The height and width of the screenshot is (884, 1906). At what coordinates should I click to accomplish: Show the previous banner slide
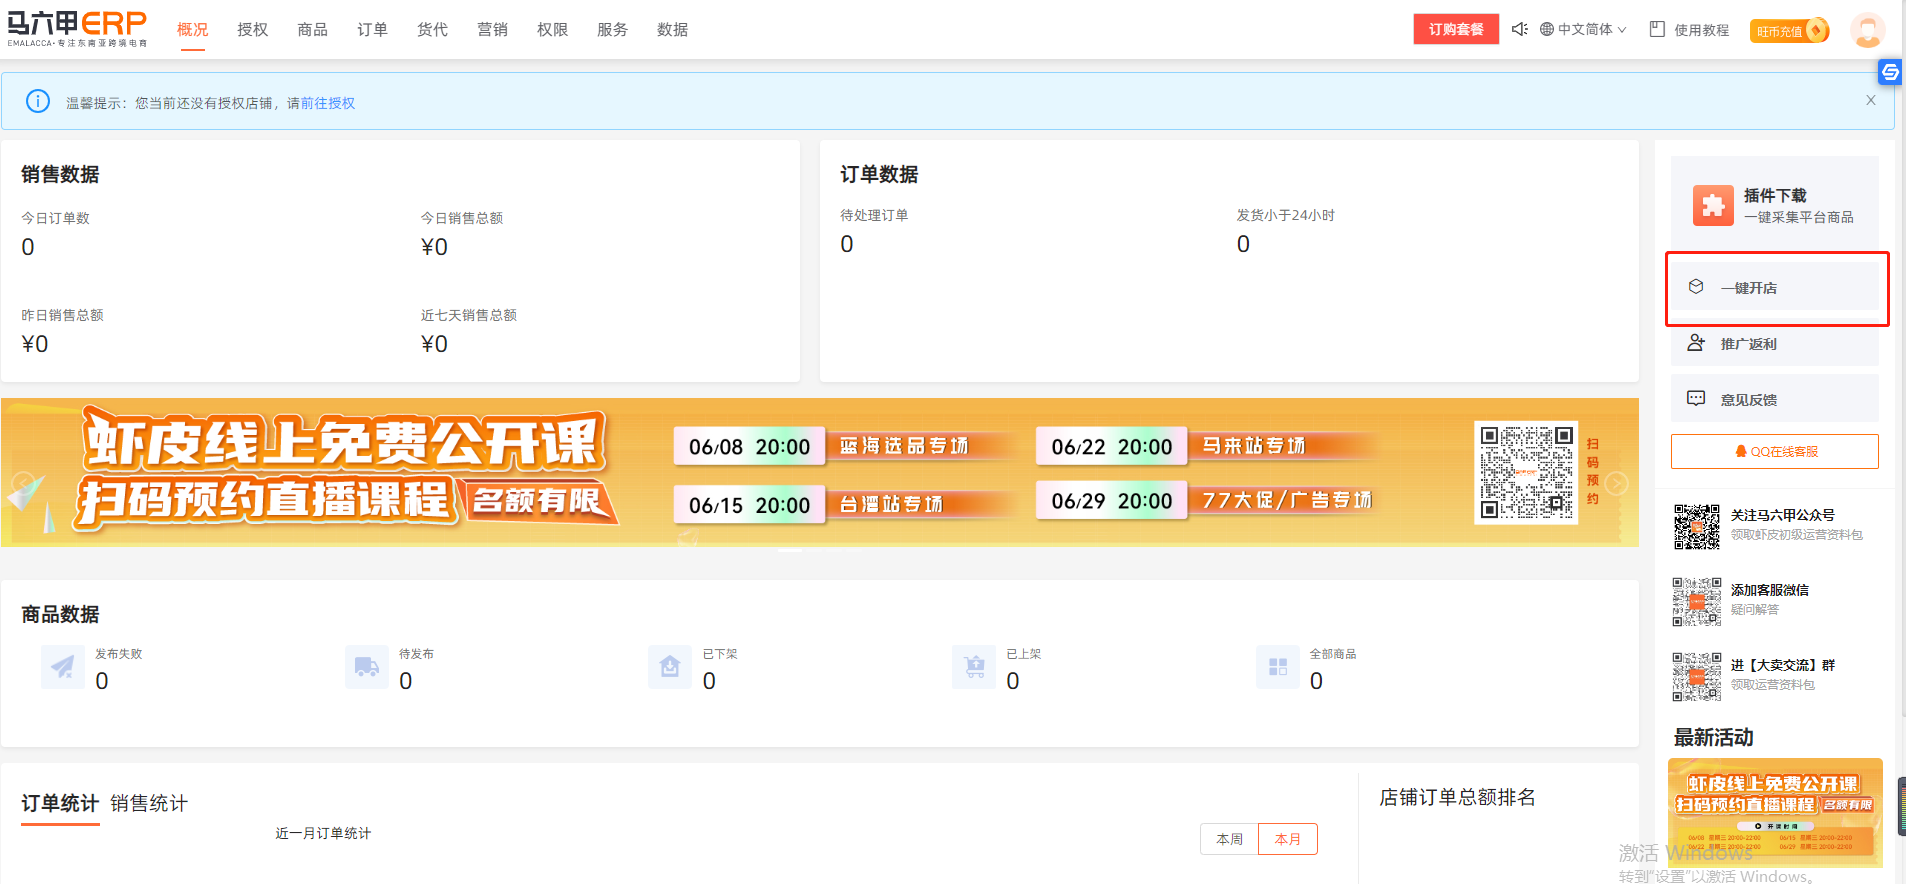click(x=23, y=484)
